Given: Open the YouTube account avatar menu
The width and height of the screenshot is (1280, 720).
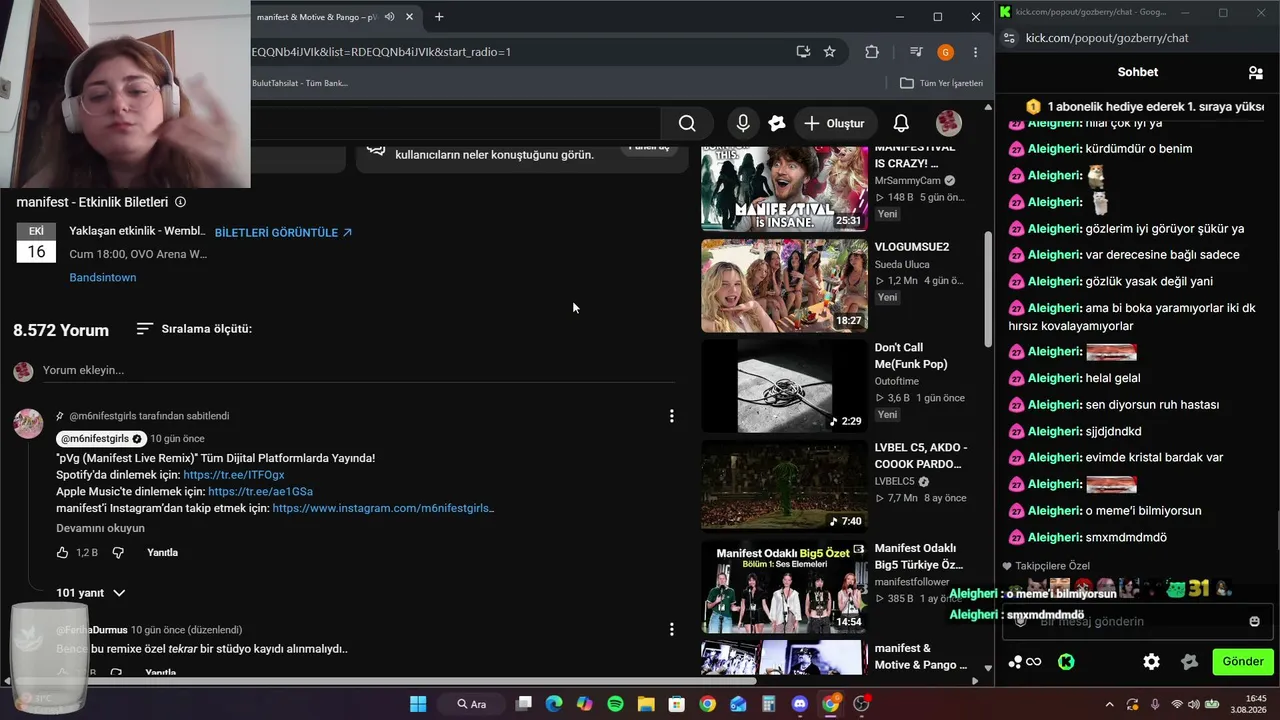Looking at the screenshot, I should (948, 123).
